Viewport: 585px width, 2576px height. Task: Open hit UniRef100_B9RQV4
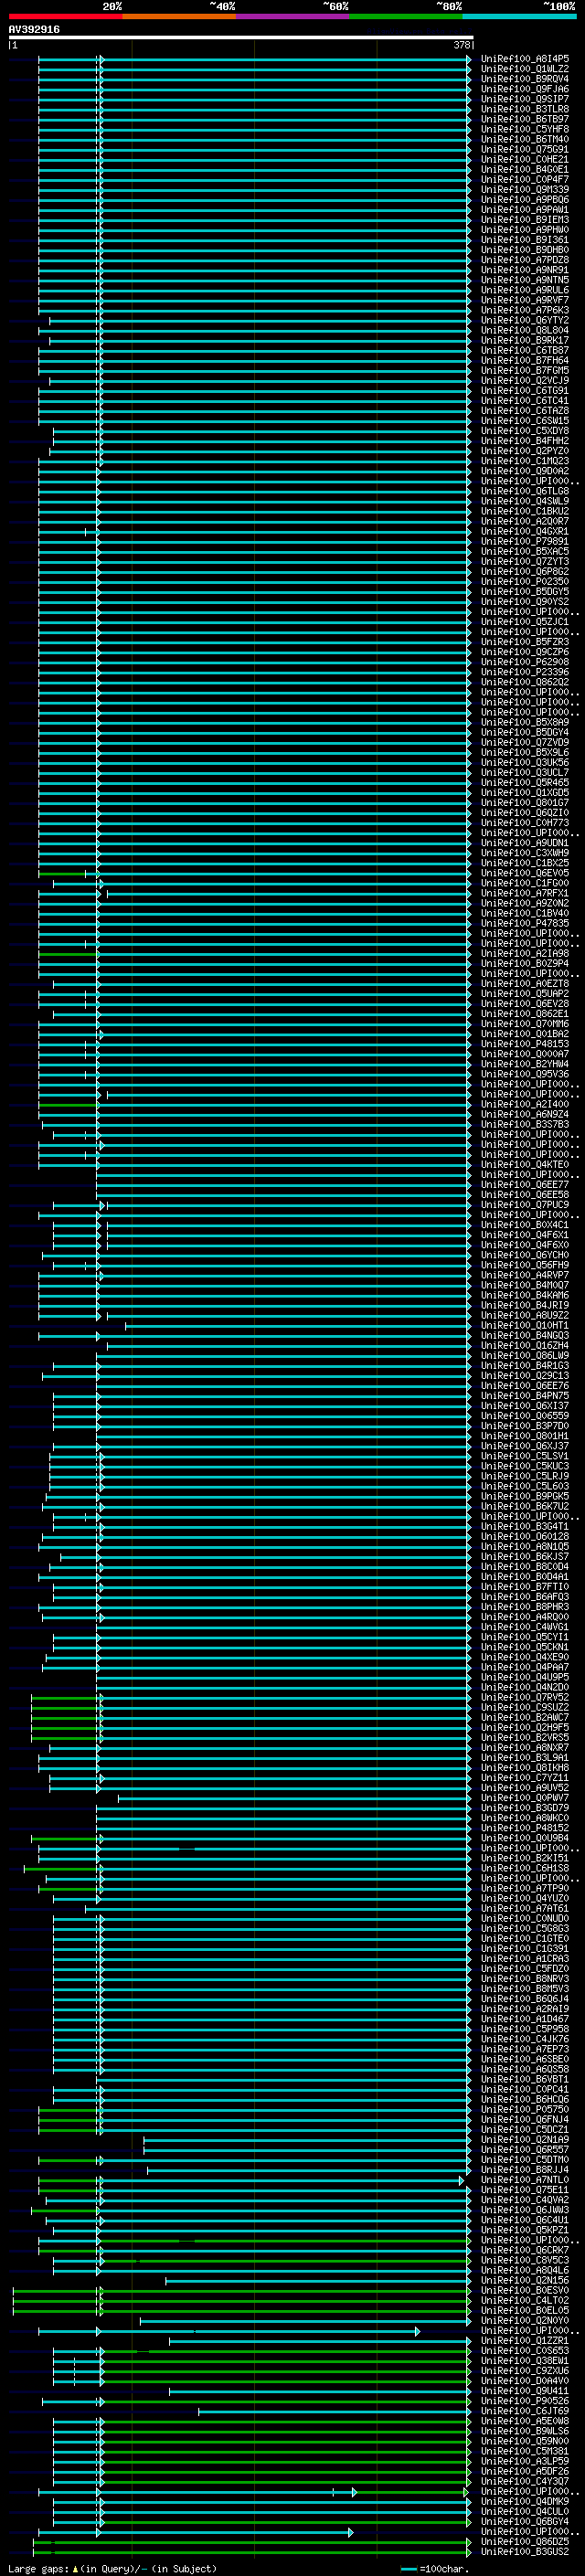click(525, 79)
